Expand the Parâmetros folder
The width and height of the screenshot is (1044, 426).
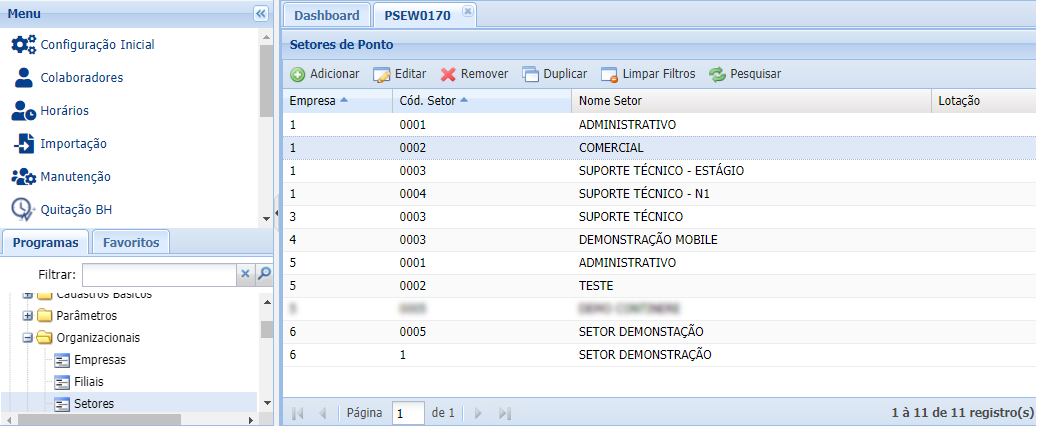[28, 315]
